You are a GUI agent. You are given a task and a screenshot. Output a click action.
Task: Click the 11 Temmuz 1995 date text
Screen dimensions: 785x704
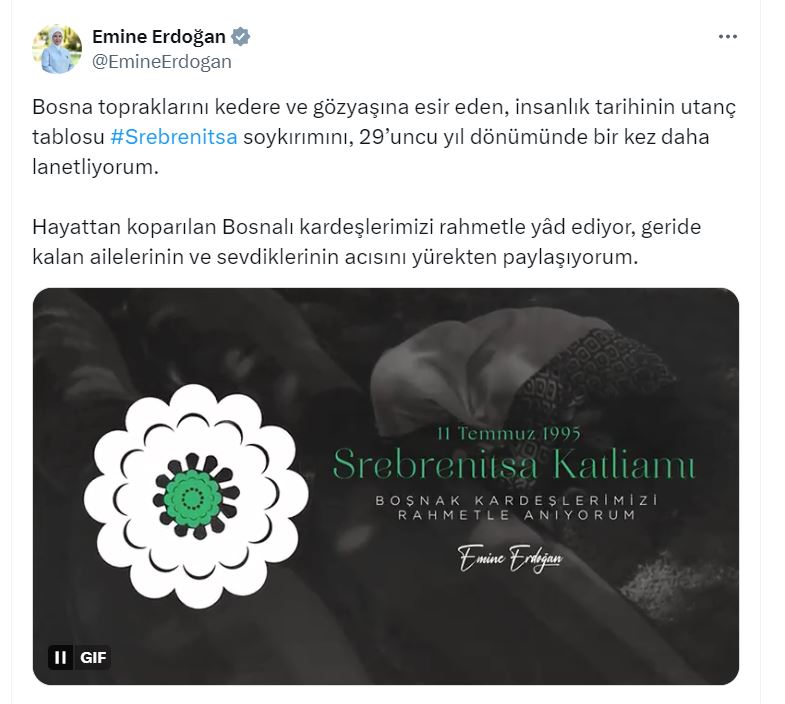click(509, 433)
